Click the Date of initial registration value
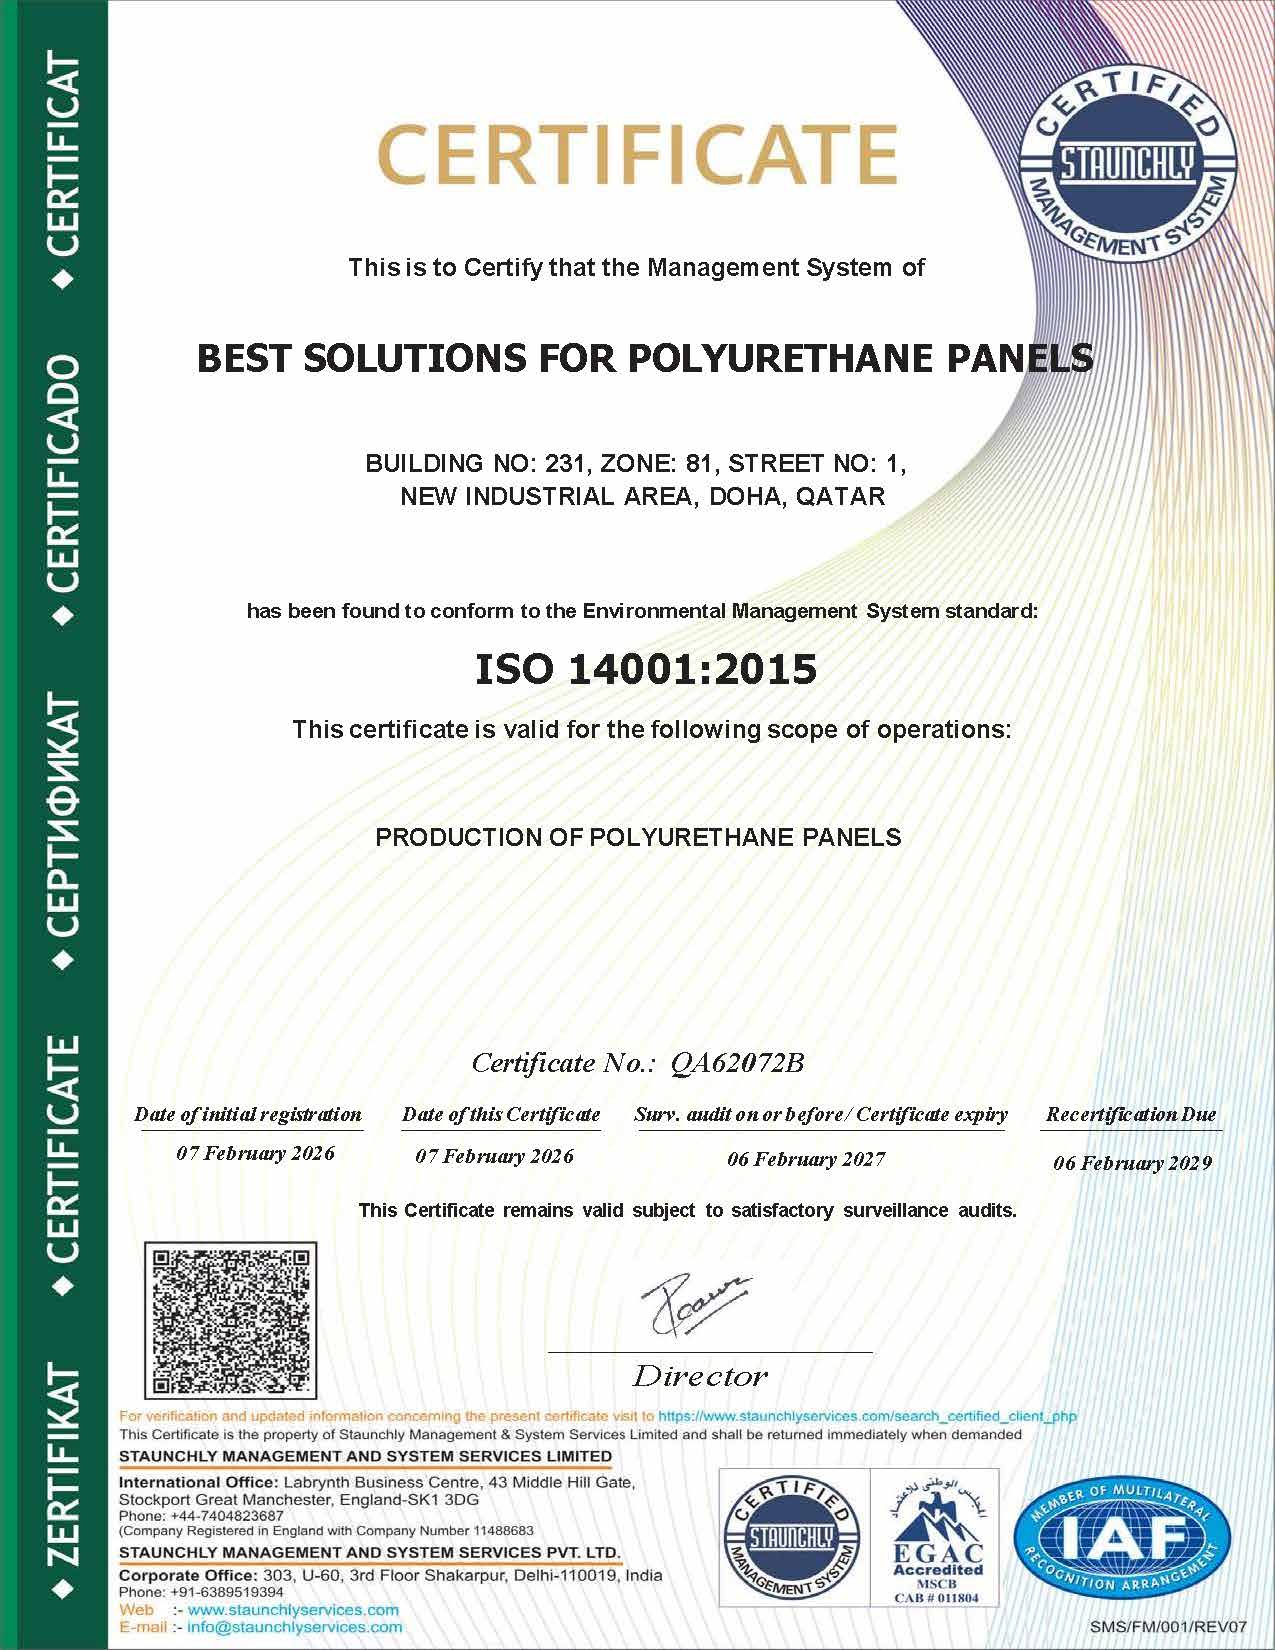 pos(255,1153)
